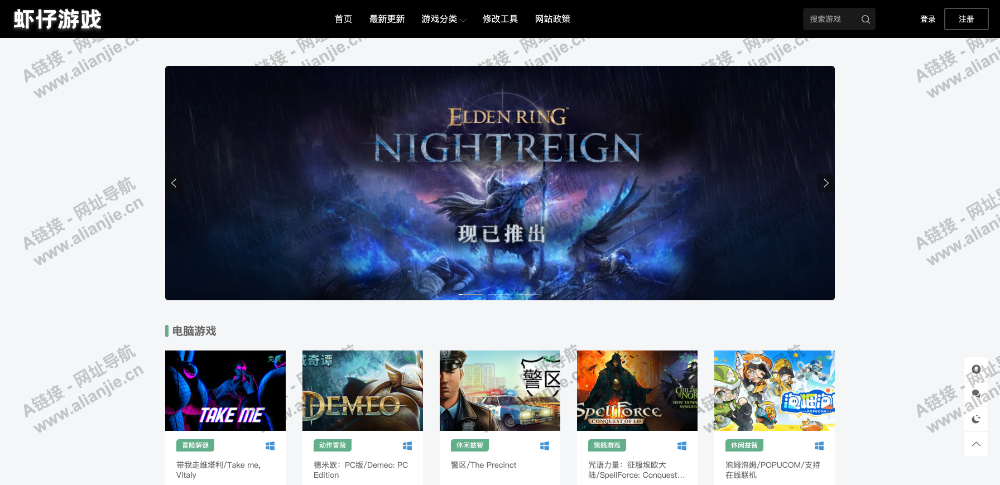
Task: Click the 注册 button
Action: click(966, 19)
